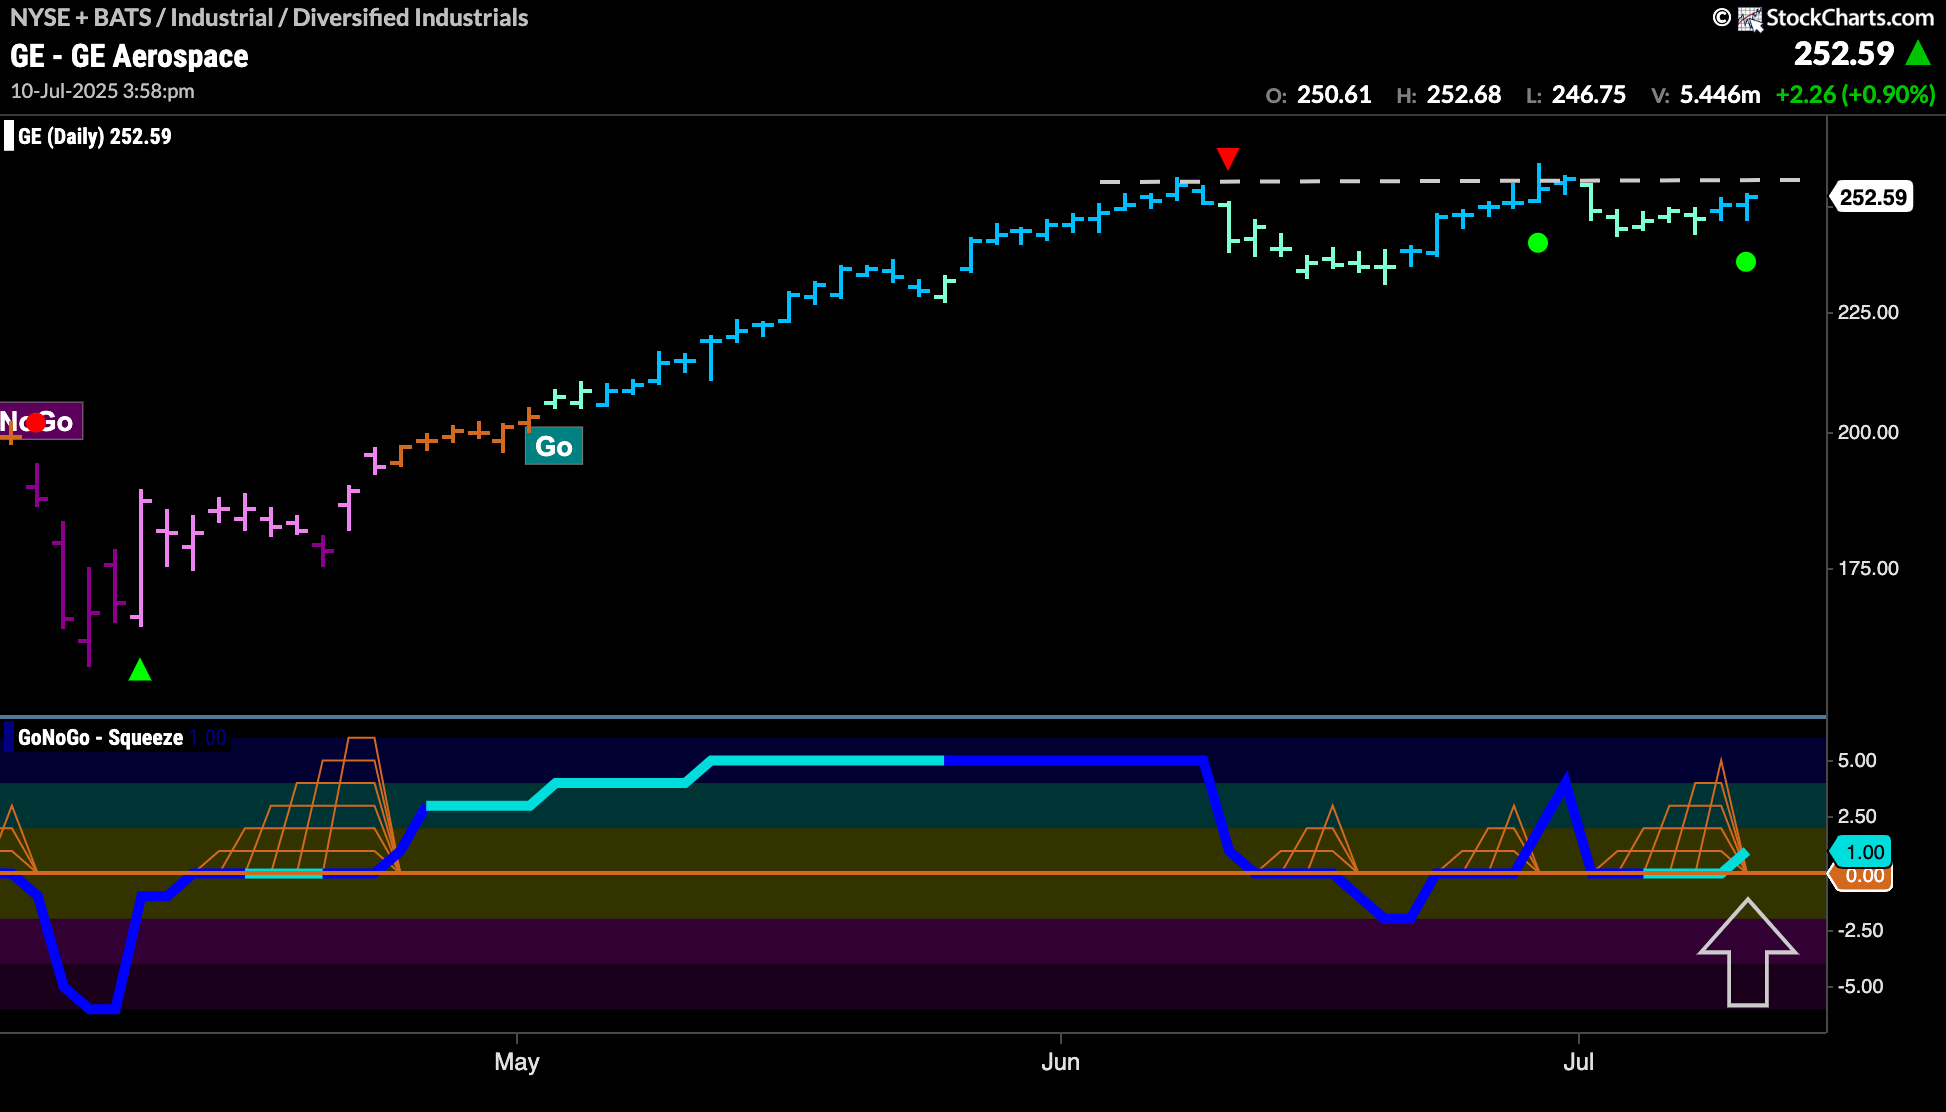Viewport: 1946px width, 1112px height.
Task: Click the cyan 1.00 squeeze value label
Action: [x=1862, y=852]
